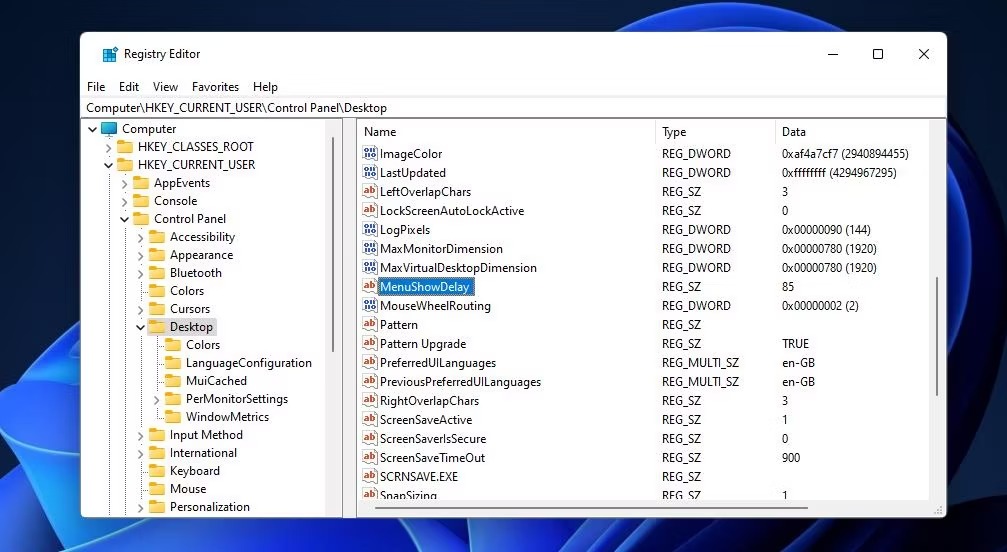
Task: Click the WindowMetrics key folder icon
Action: 173,417
